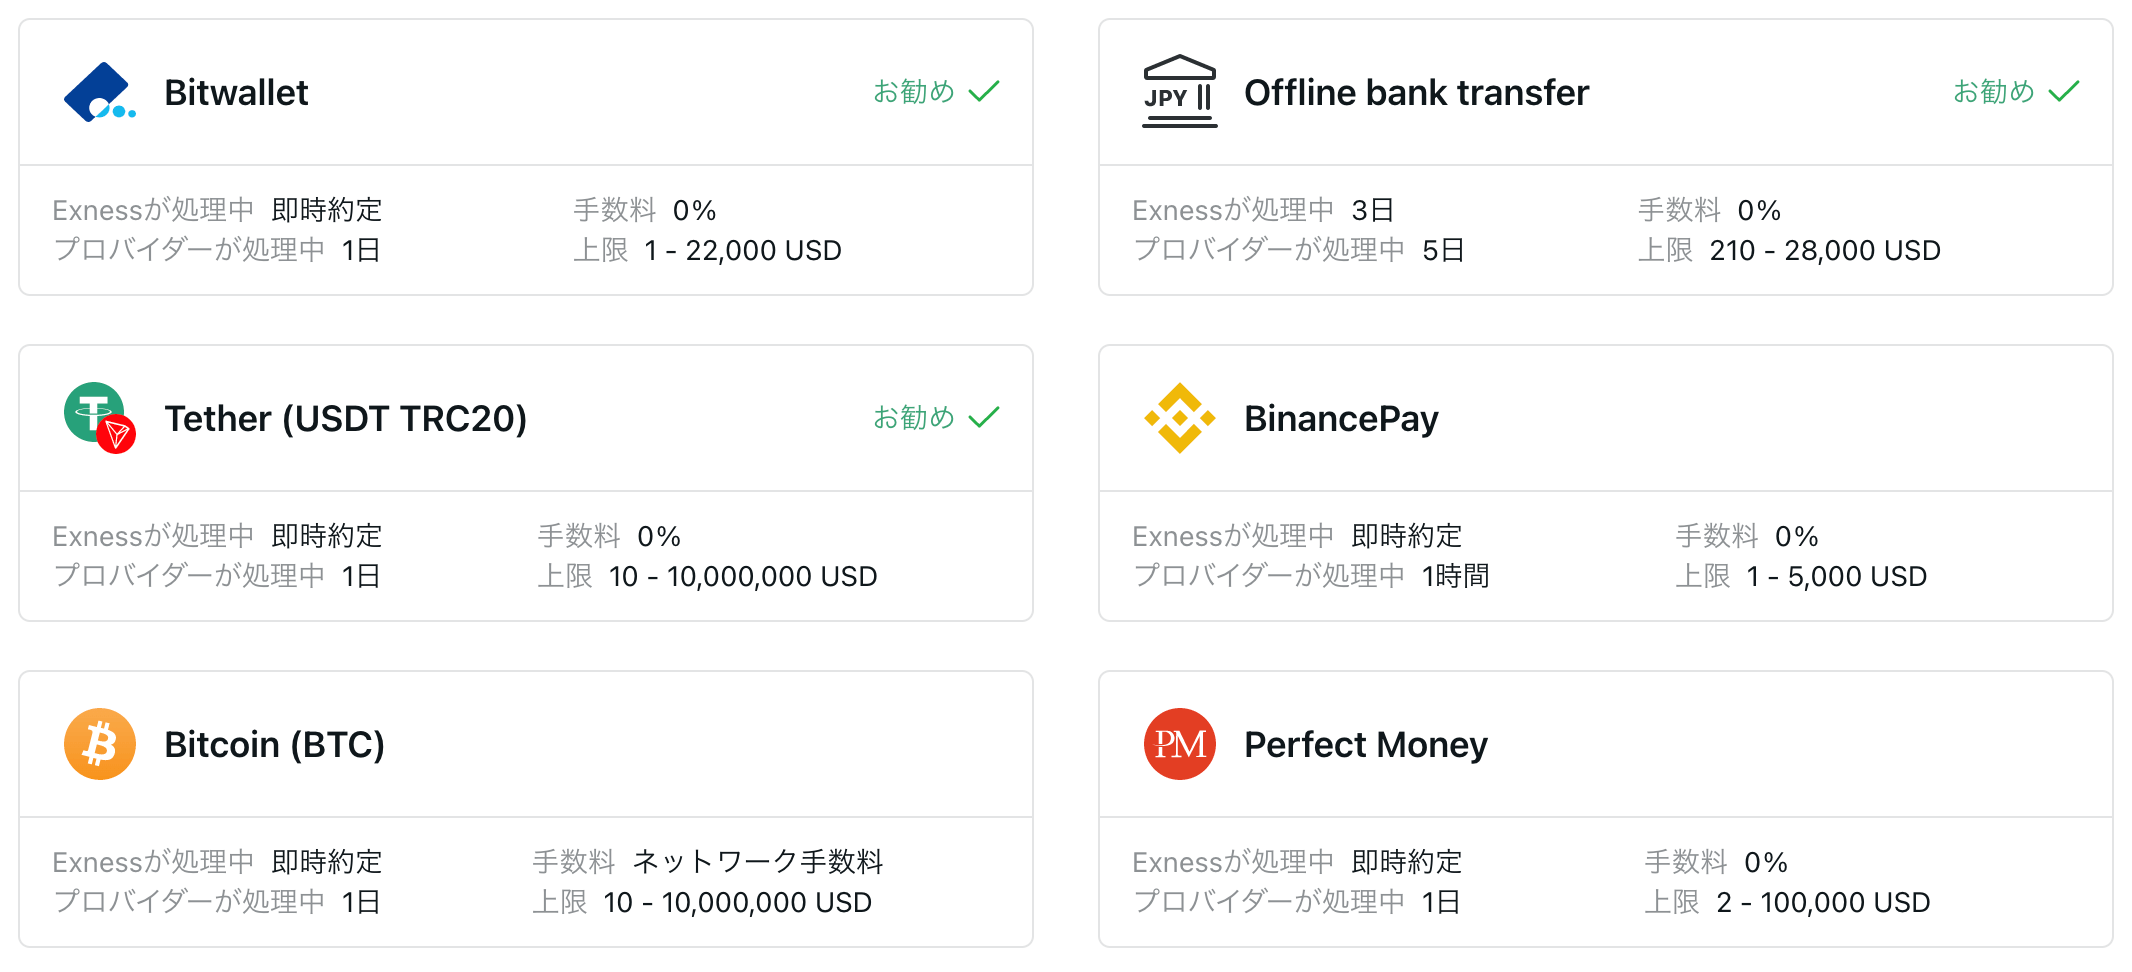This screenshot has height=972, width=2132.
Task: Click the BinancePay title link
Action: coord(1341,418)
